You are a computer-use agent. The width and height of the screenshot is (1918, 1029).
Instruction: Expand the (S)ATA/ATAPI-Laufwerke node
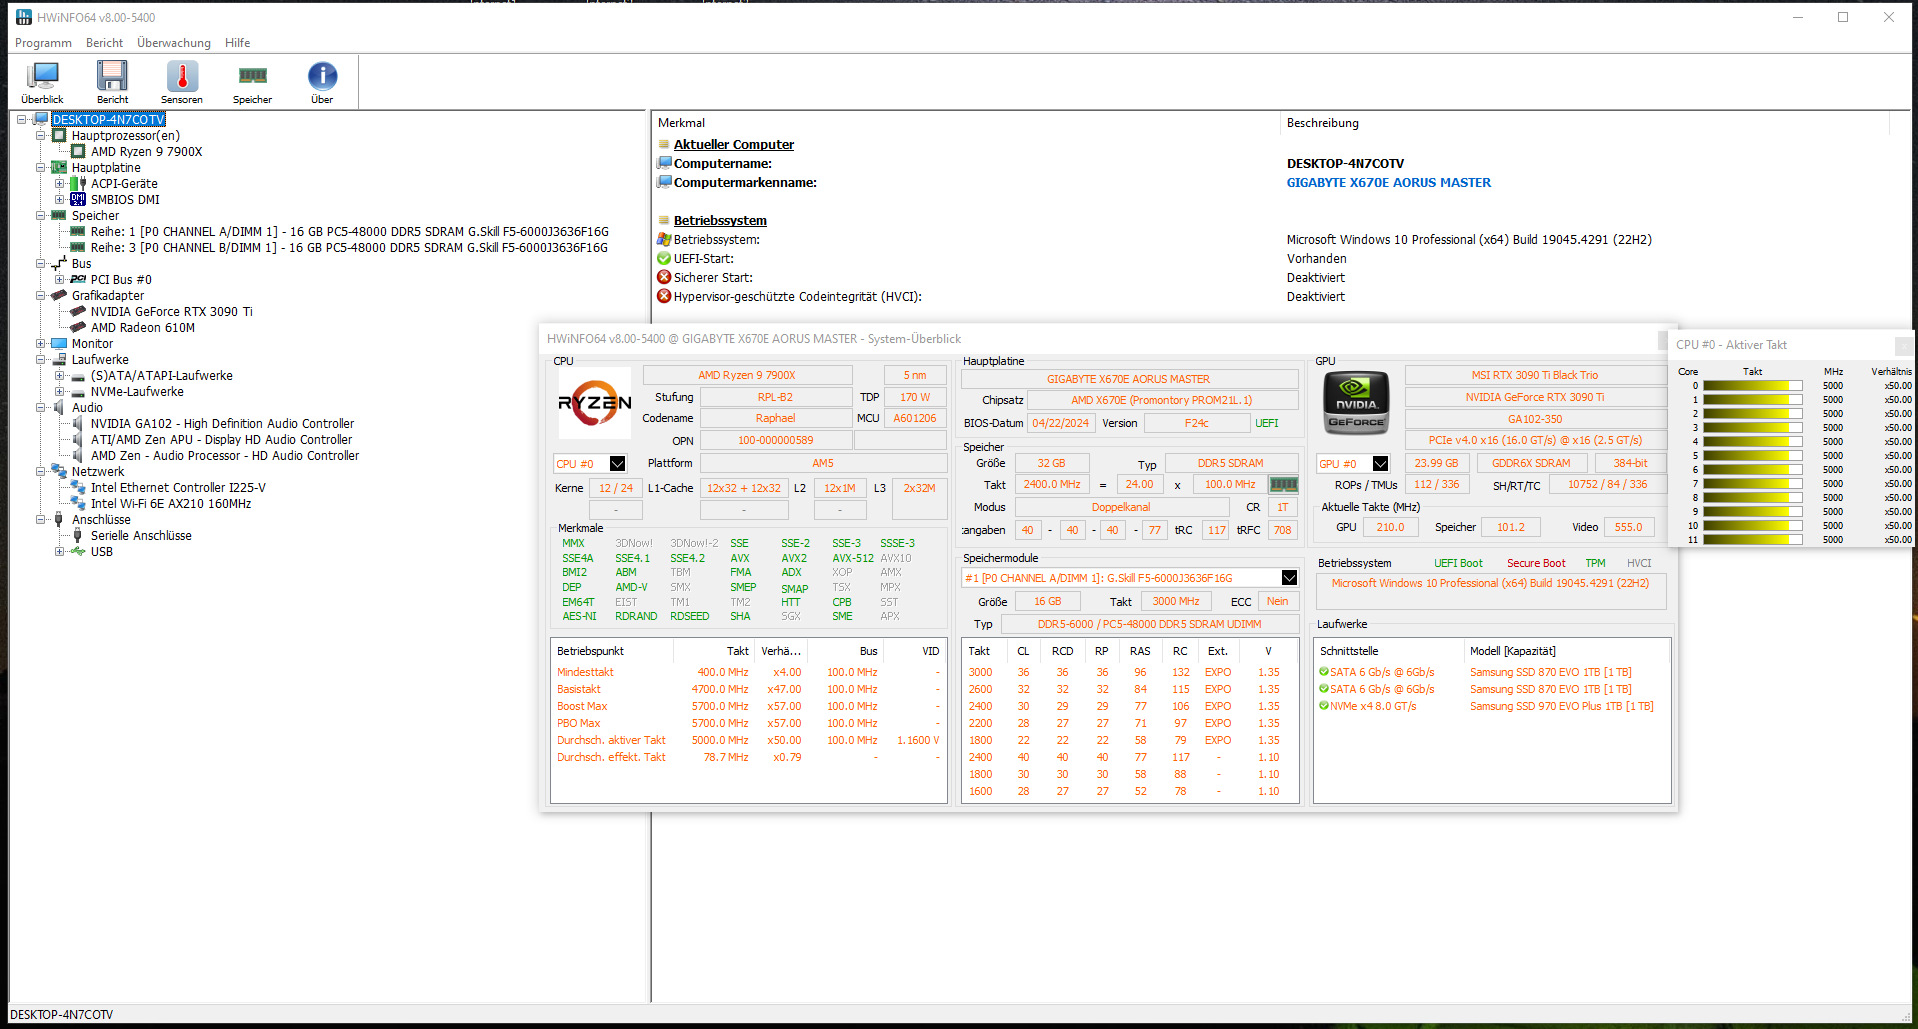point(59,375)
